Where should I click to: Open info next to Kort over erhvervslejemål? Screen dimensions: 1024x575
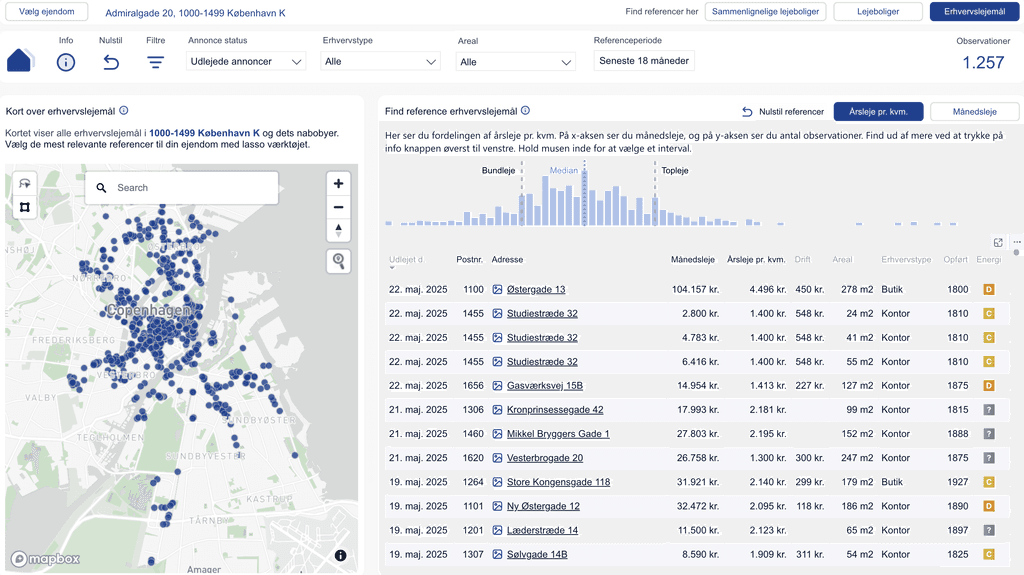(123, 110)
